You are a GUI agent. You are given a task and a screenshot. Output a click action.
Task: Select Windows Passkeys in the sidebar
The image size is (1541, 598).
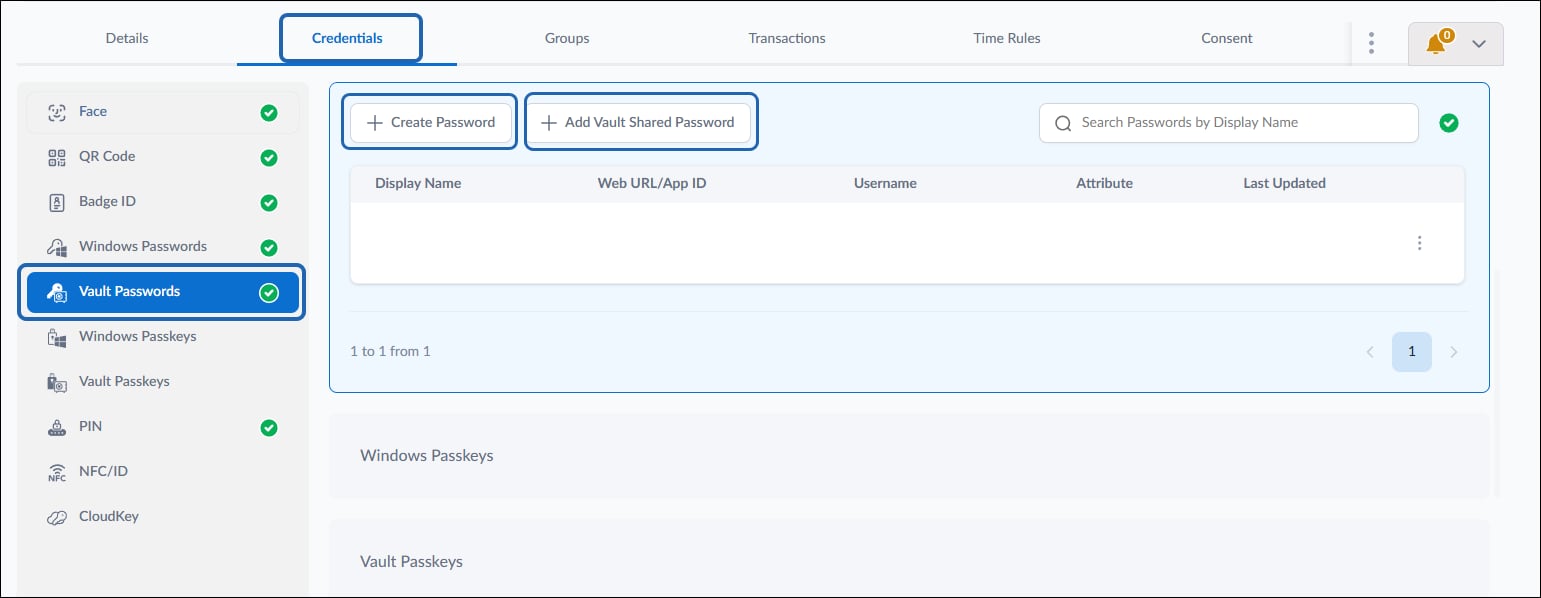pos(162,337)
